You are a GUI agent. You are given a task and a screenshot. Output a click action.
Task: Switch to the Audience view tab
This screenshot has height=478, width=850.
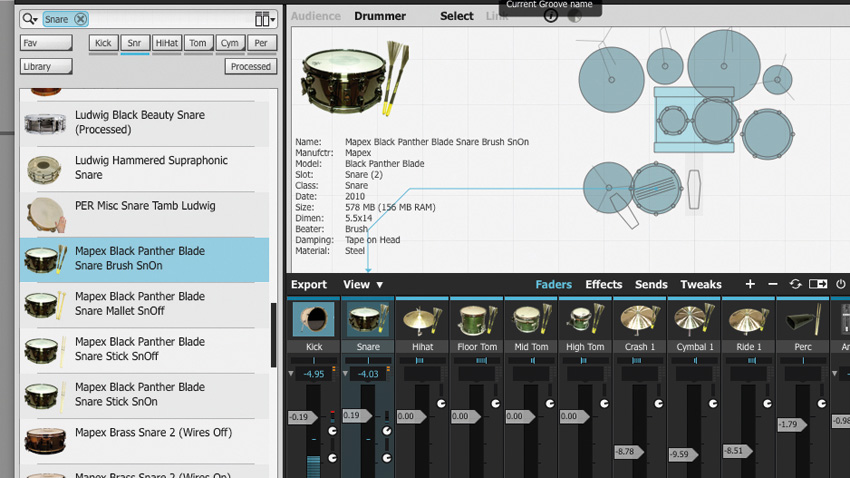click(315, 16)
